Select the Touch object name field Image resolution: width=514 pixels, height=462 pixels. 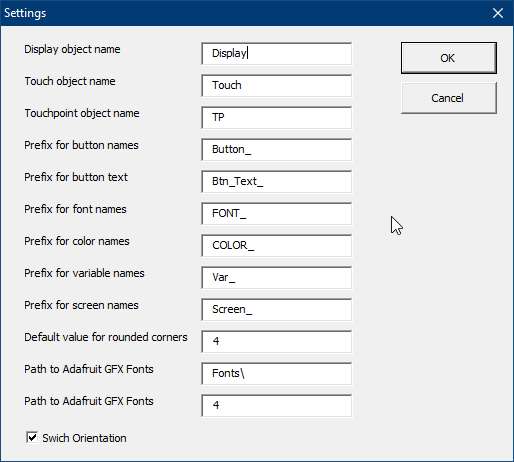(277, 85)
